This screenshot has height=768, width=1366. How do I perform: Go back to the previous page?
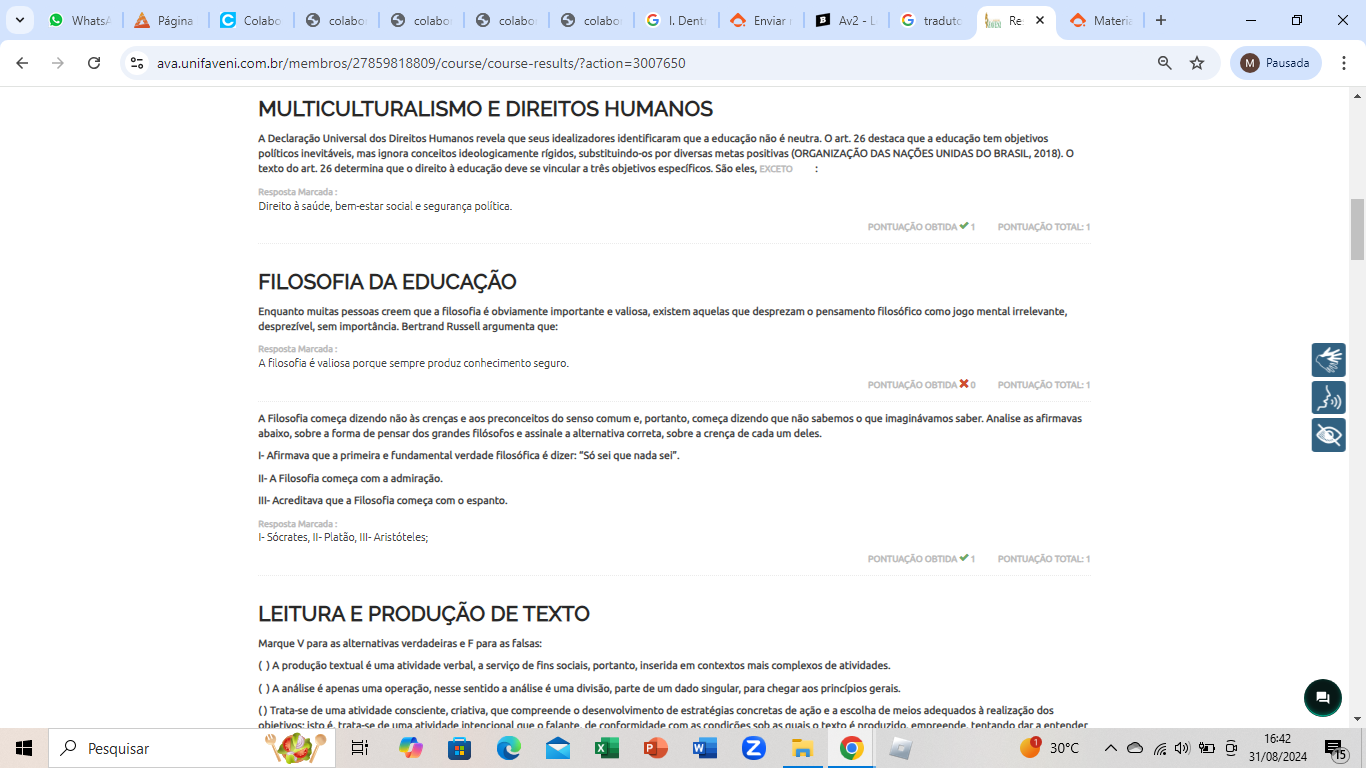point(22,63)
